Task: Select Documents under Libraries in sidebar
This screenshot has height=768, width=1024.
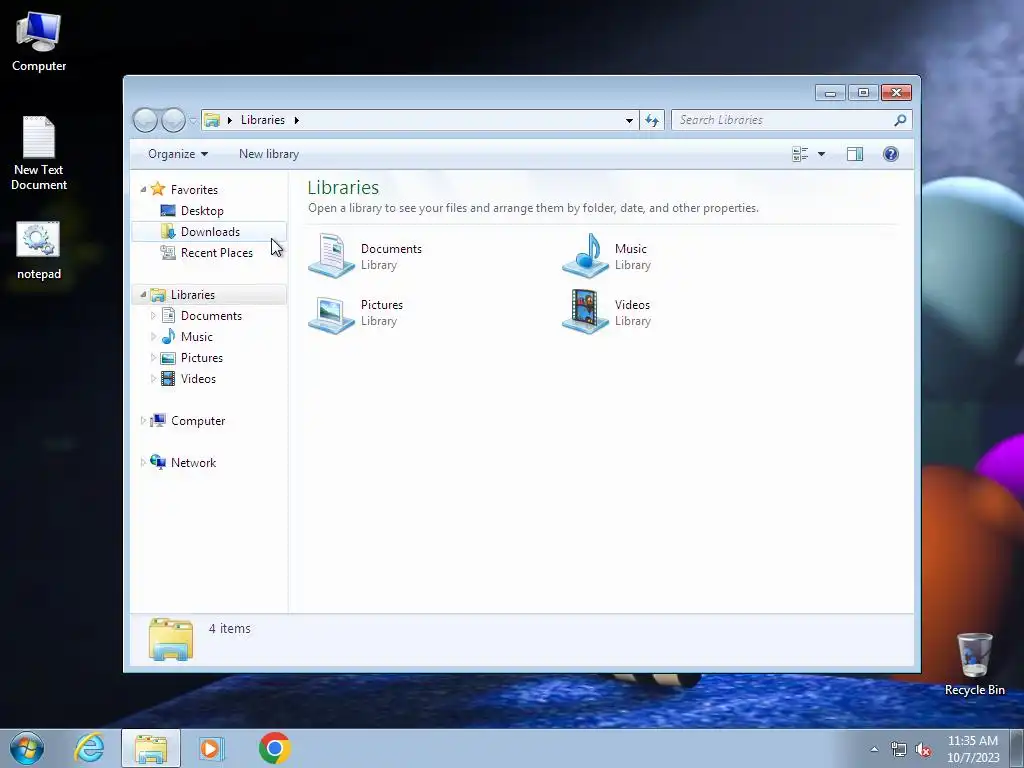Action: coord(211,316)
